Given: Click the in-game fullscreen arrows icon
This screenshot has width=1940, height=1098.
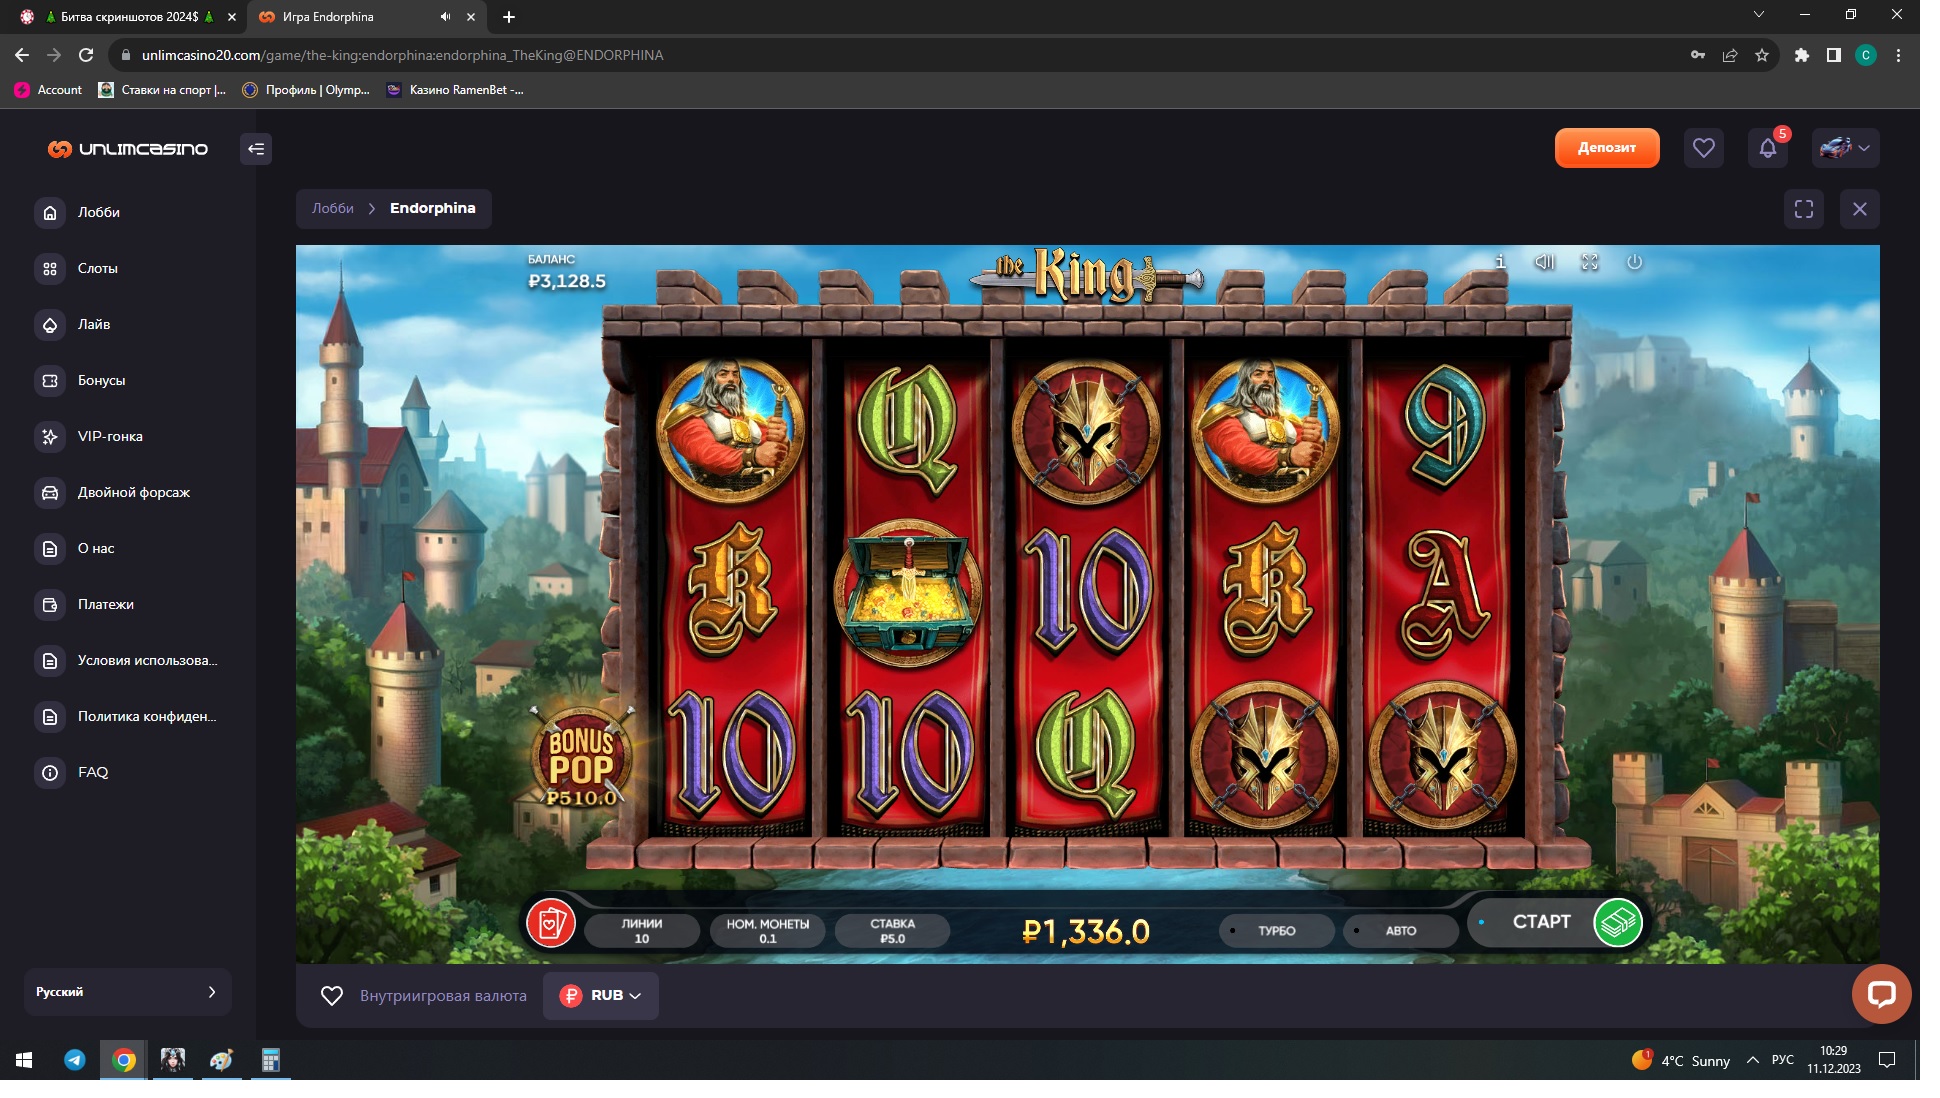Looking at the screenshot, I should pyautogui.click(x=1589, y=262).
